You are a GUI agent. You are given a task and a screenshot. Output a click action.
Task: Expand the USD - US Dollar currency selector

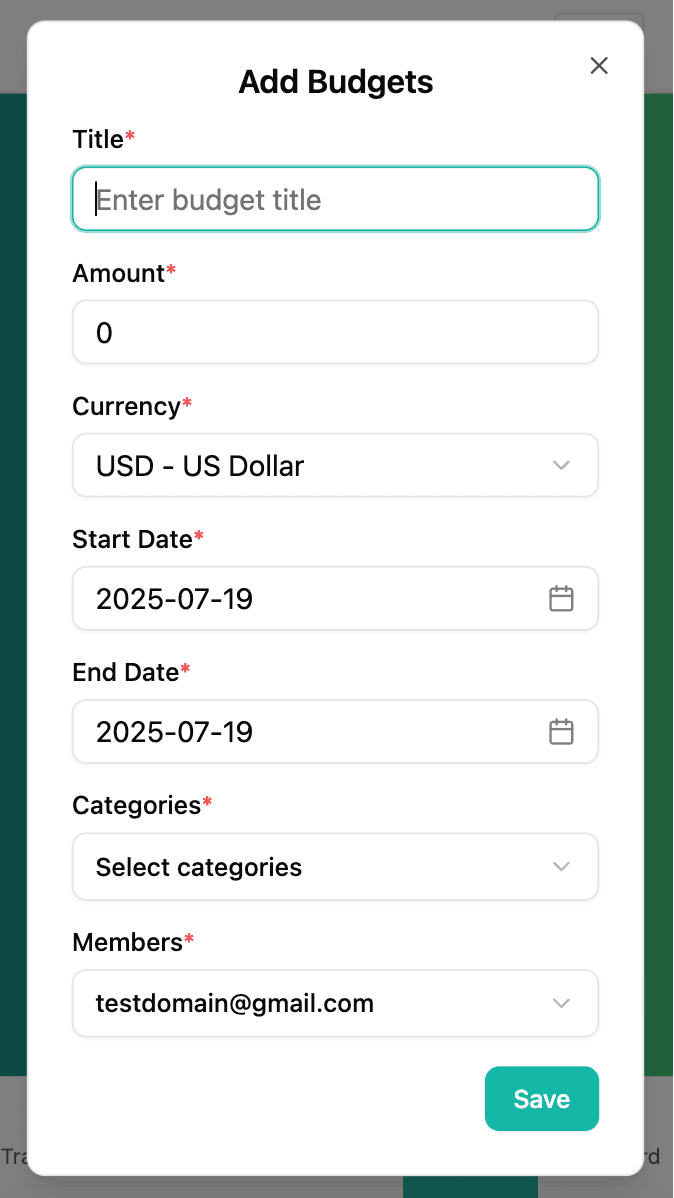click(x=335, y=465)
